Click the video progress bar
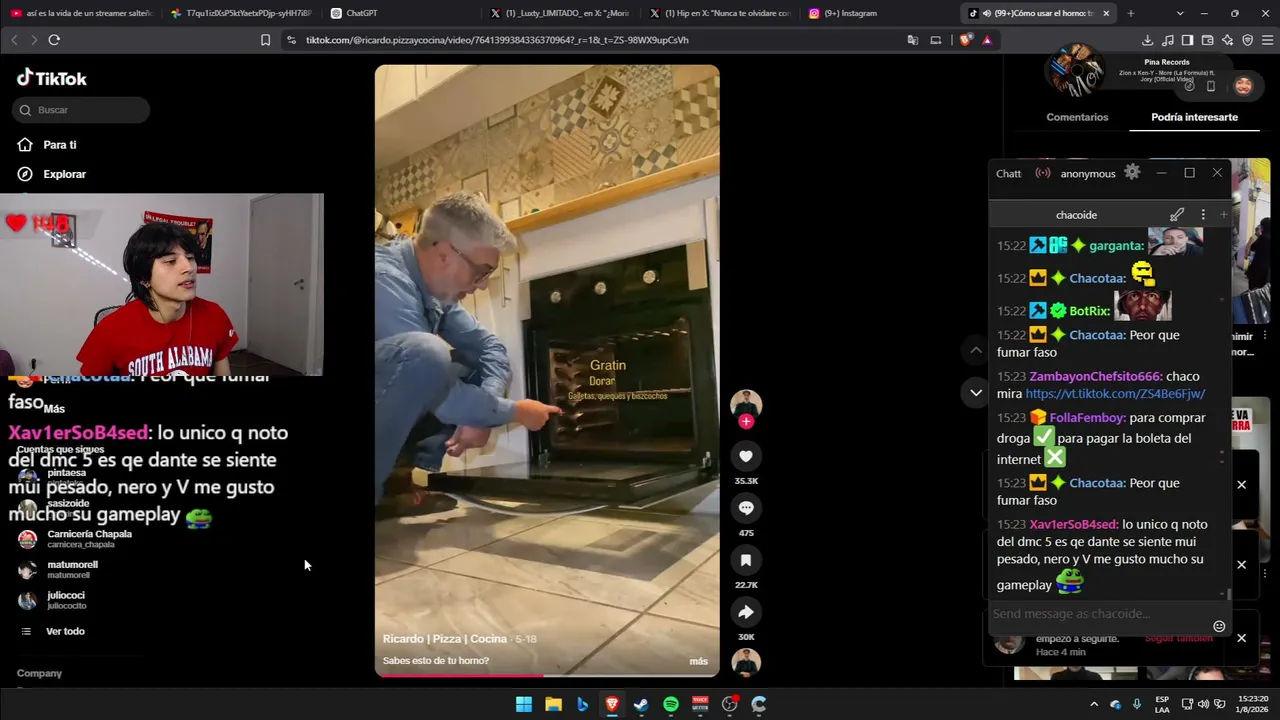 pos(547,675)
